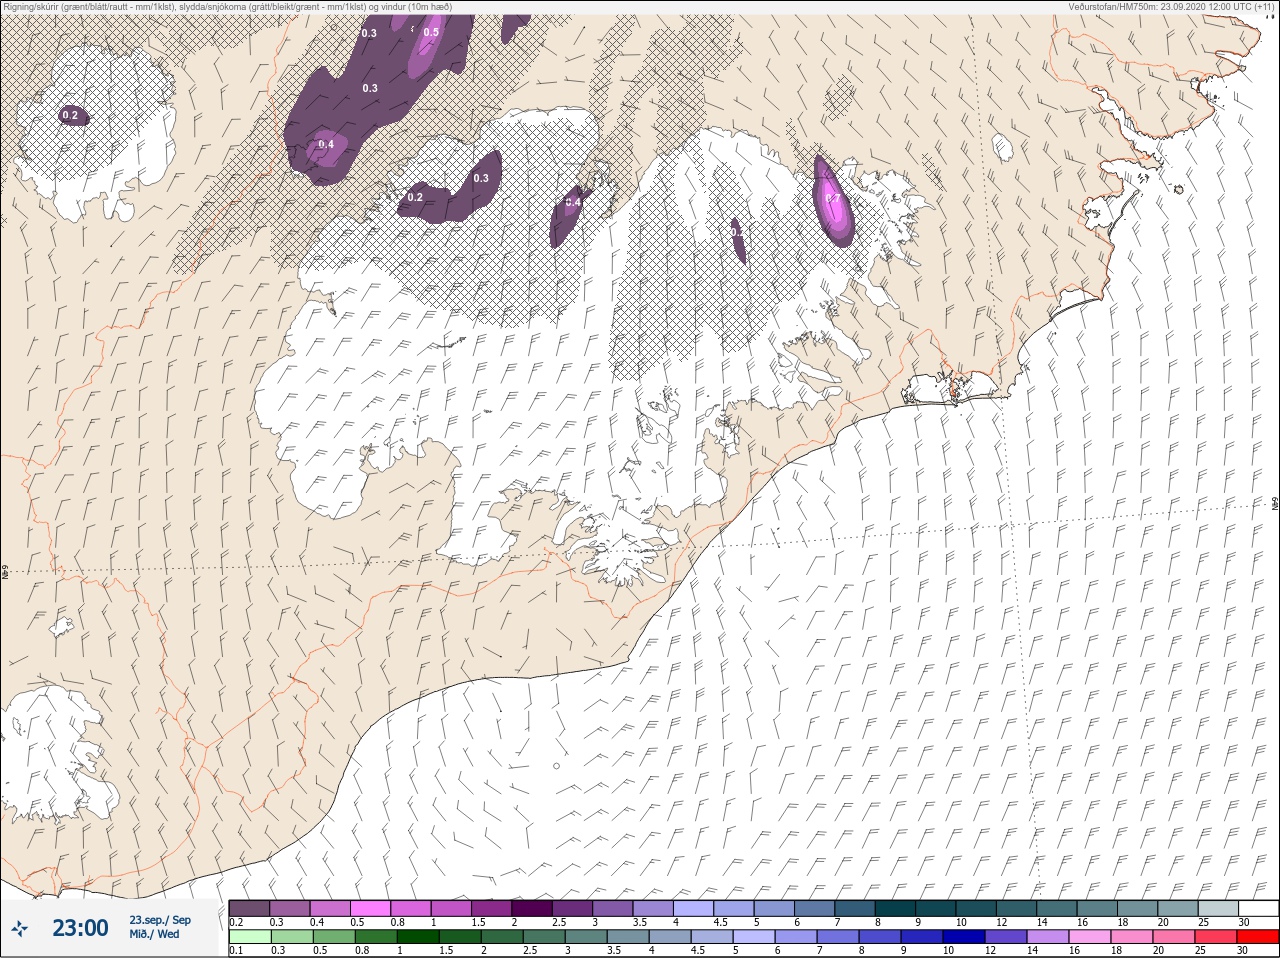Click the four-point star icon beside 23:00
Screen dimensions: 1280x958
[x=21, y=928]
